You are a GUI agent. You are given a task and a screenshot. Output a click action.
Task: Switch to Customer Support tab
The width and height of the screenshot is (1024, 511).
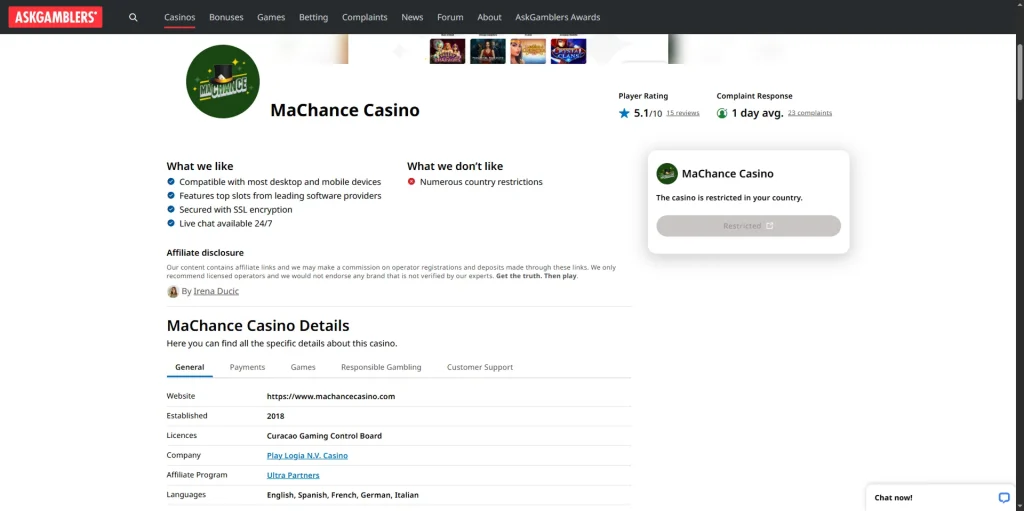coord(480,367)
